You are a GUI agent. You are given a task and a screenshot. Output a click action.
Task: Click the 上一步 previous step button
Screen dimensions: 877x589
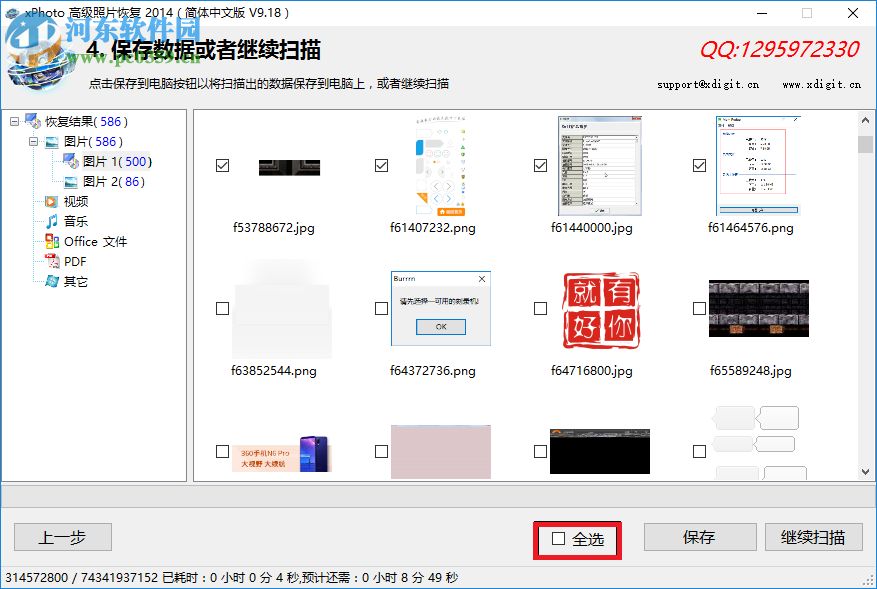[x=62, y=537]
